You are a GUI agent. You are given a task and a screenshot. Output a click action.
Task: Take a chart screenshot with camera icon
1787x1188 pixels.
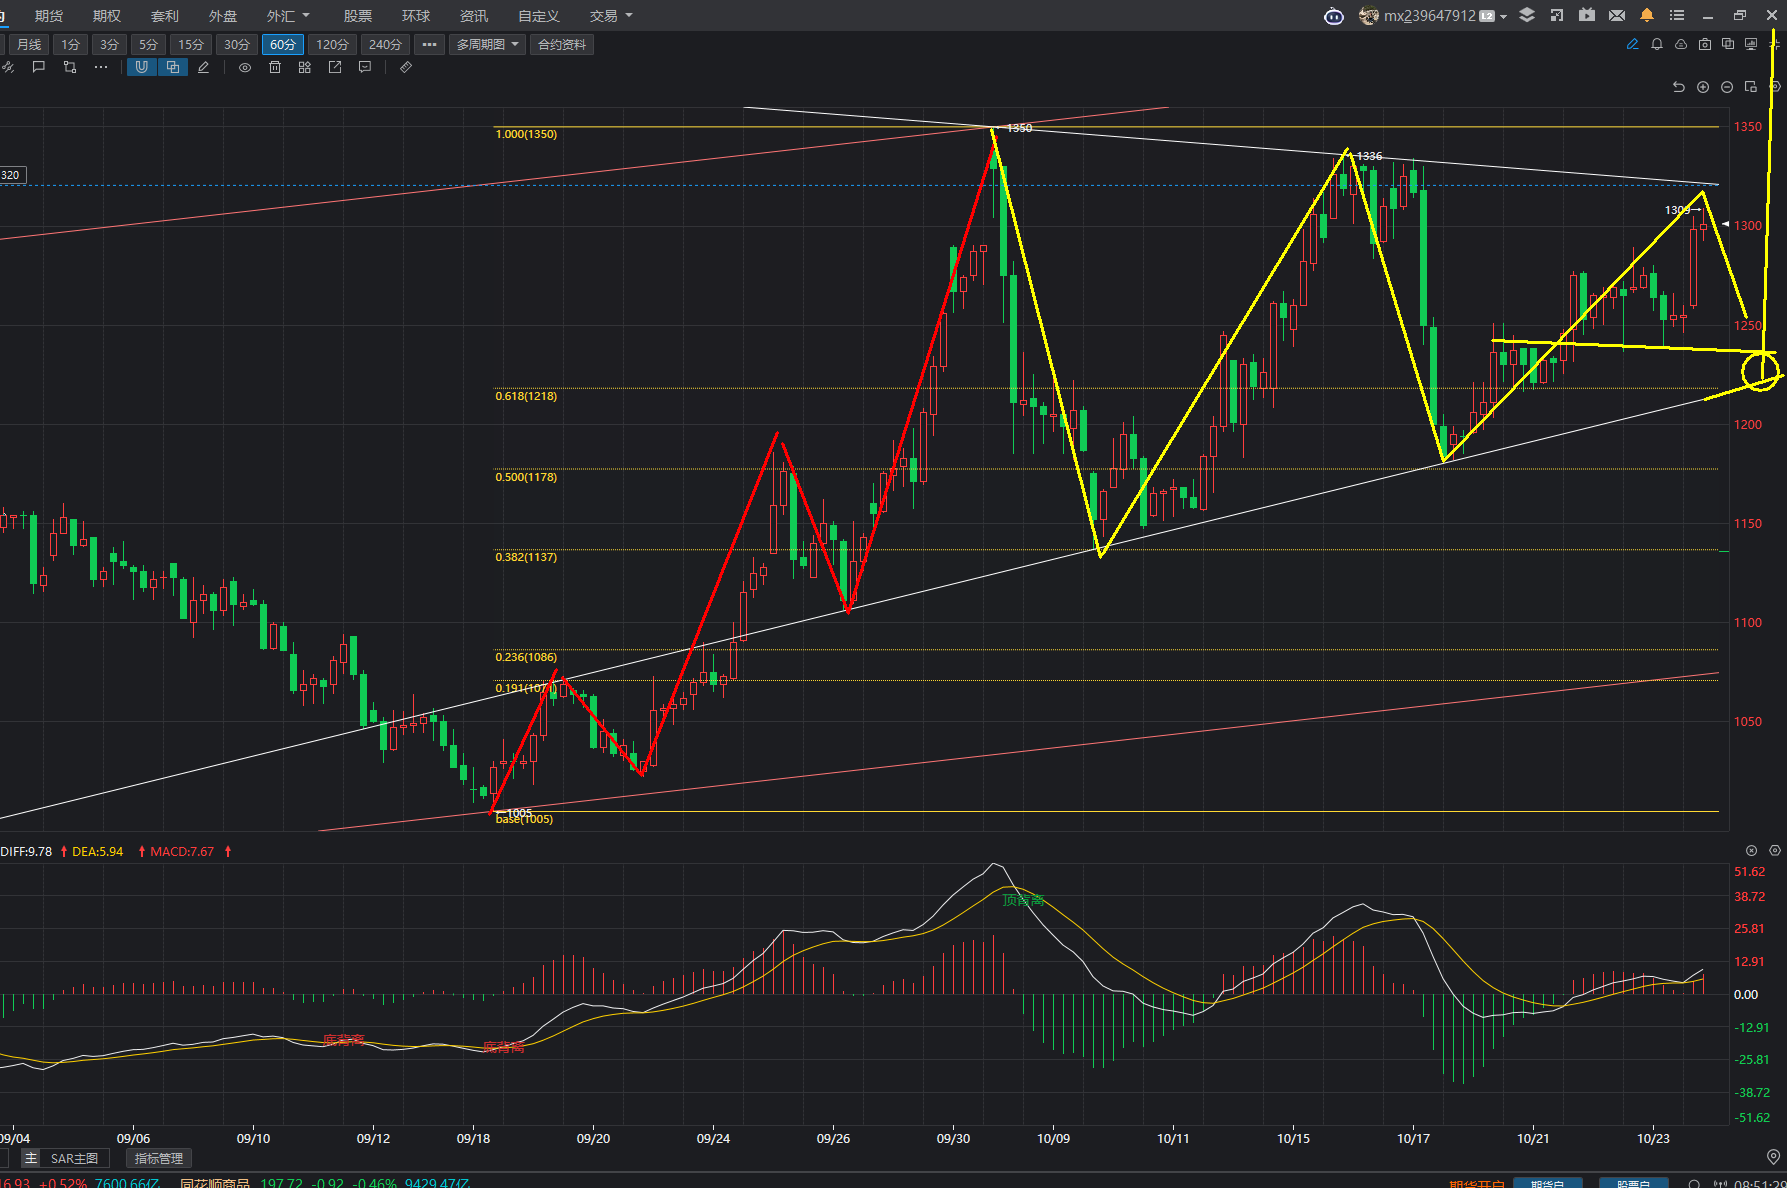(x=1705, y=44)
